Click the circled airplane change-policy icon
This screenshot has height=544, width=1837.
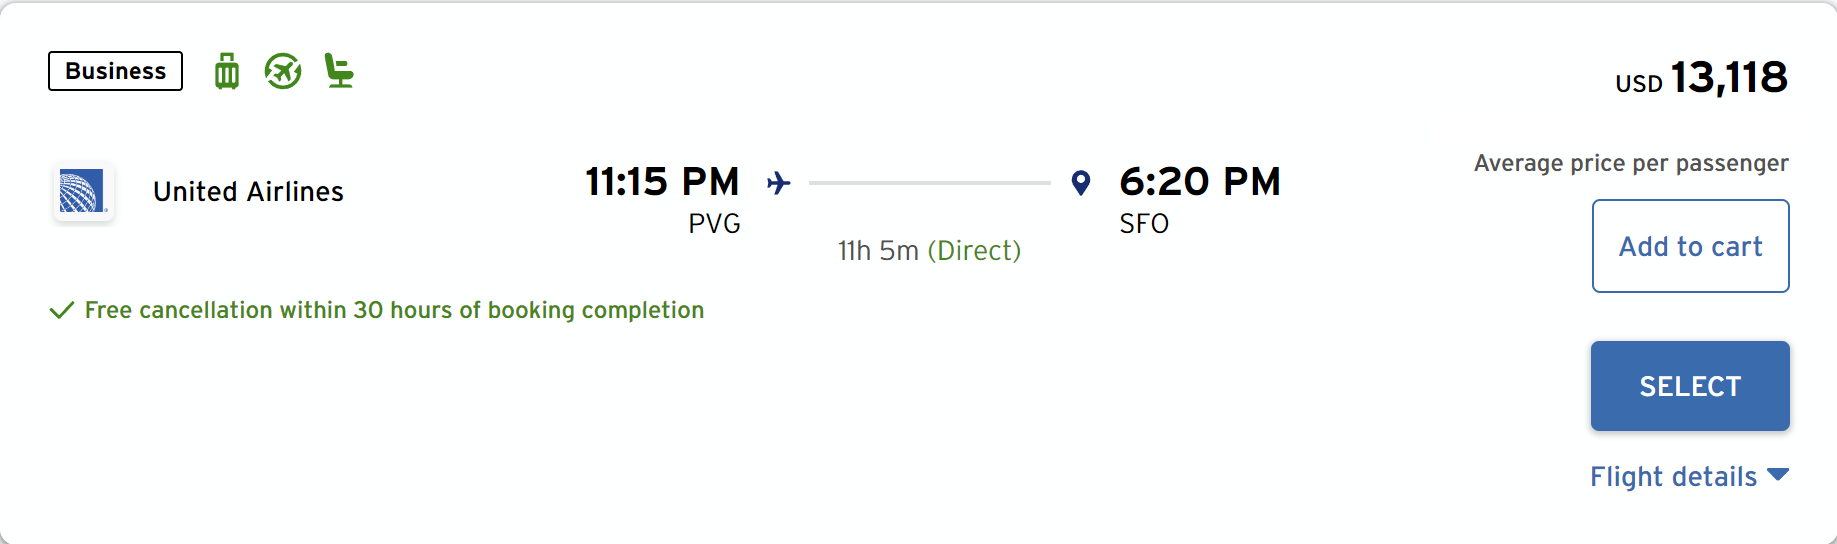tap(283, 72)
